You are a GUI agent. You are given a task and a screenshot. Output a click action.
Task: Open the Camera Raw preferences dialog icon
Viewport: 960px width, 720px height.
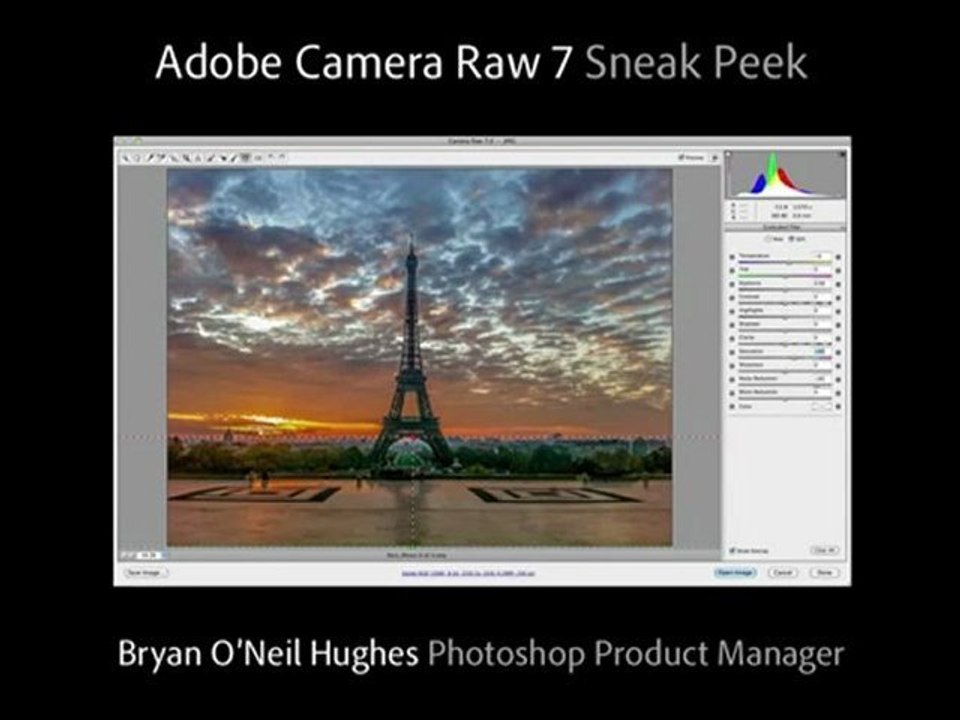[x=258, y=158]
